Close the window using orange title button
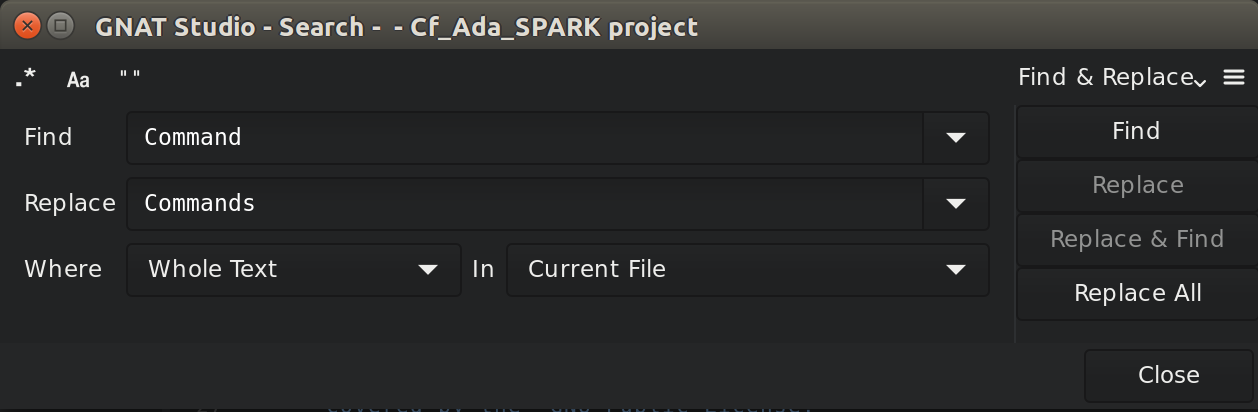Viewport: 1258px width, 412px height. (x=27, y=26)
